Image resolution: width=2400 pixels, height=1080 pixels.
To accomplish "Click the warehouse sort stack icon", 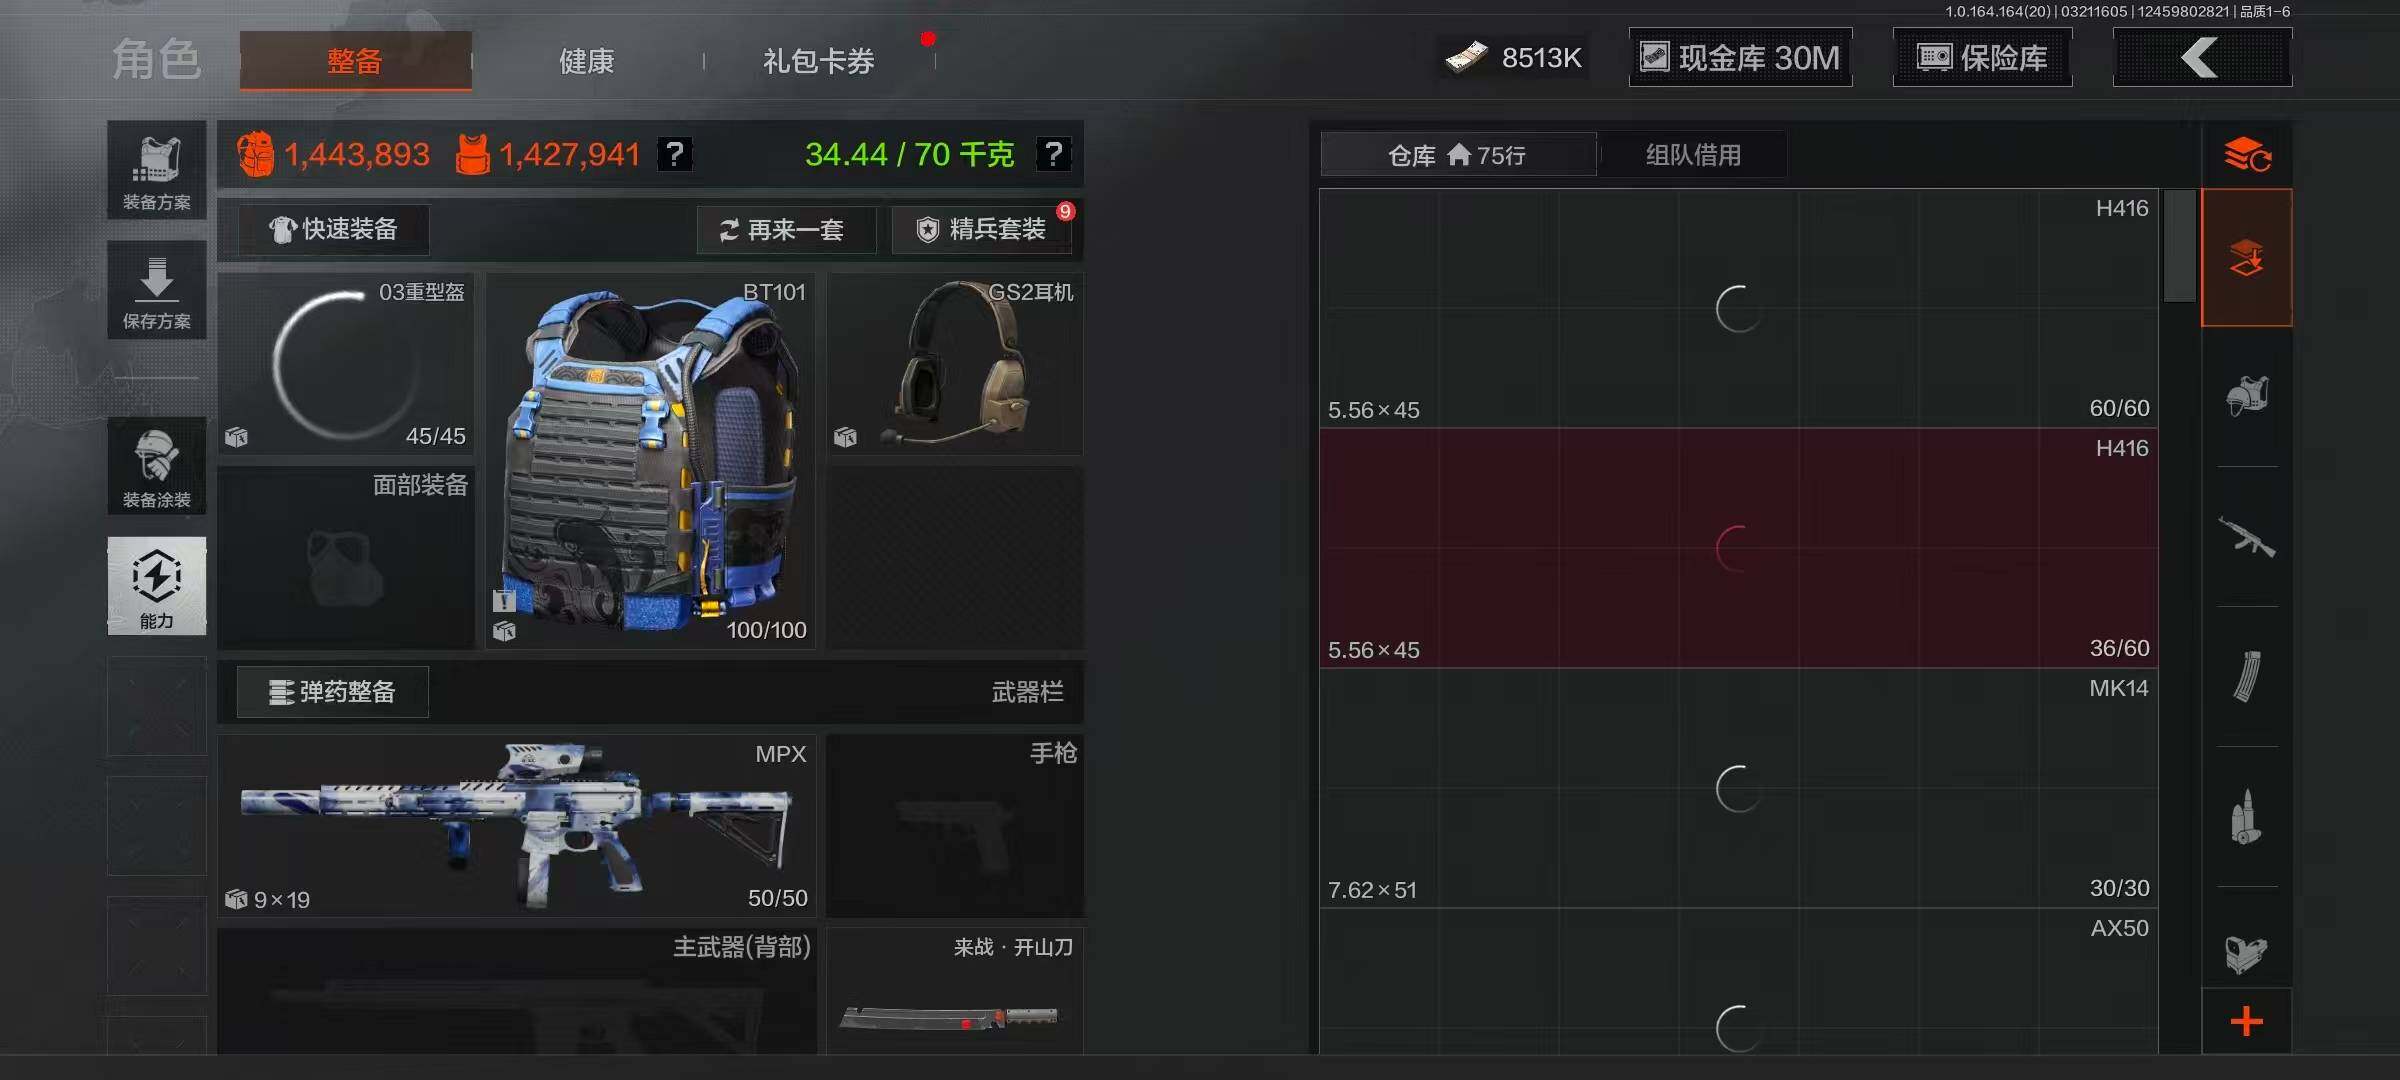I will click(2246, 155).
